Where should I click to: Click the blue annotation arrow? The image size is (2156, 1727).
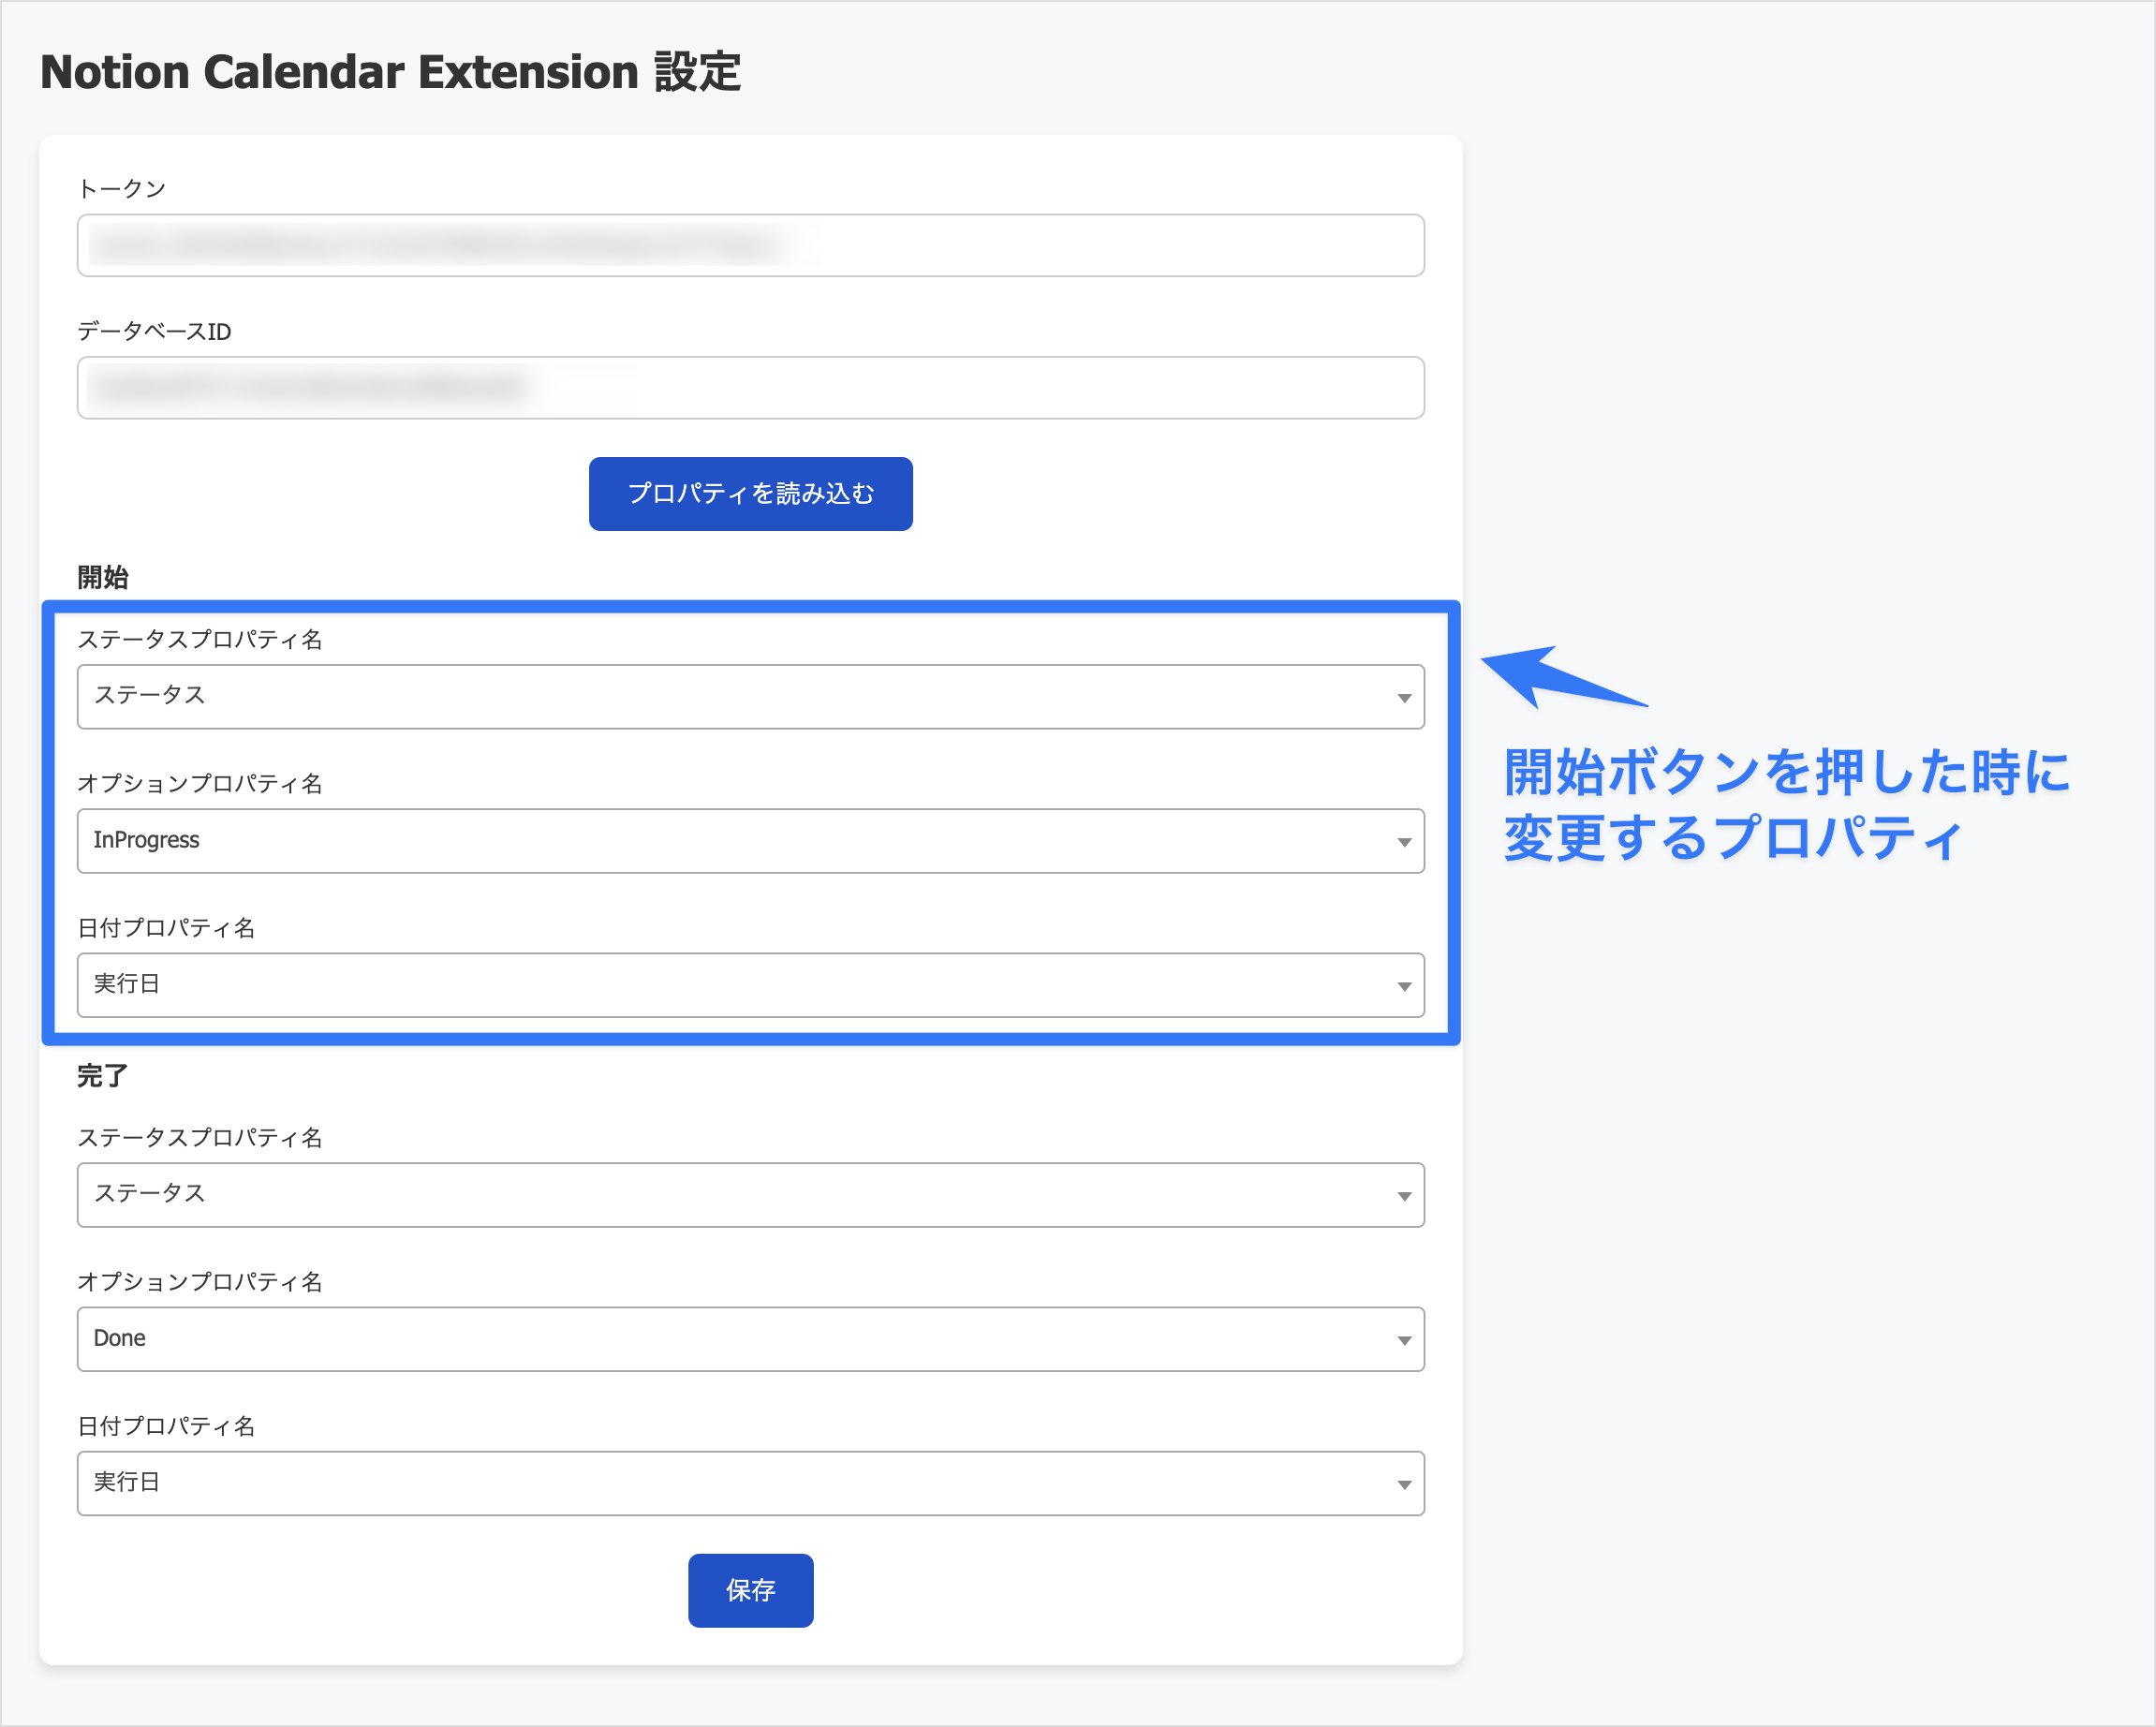point(1562,677)
